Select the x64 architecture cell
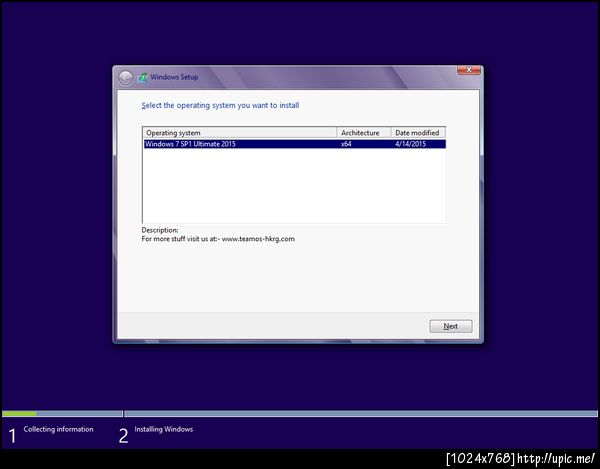This screenshot has height=469, width=600. [x=346, y=144]
